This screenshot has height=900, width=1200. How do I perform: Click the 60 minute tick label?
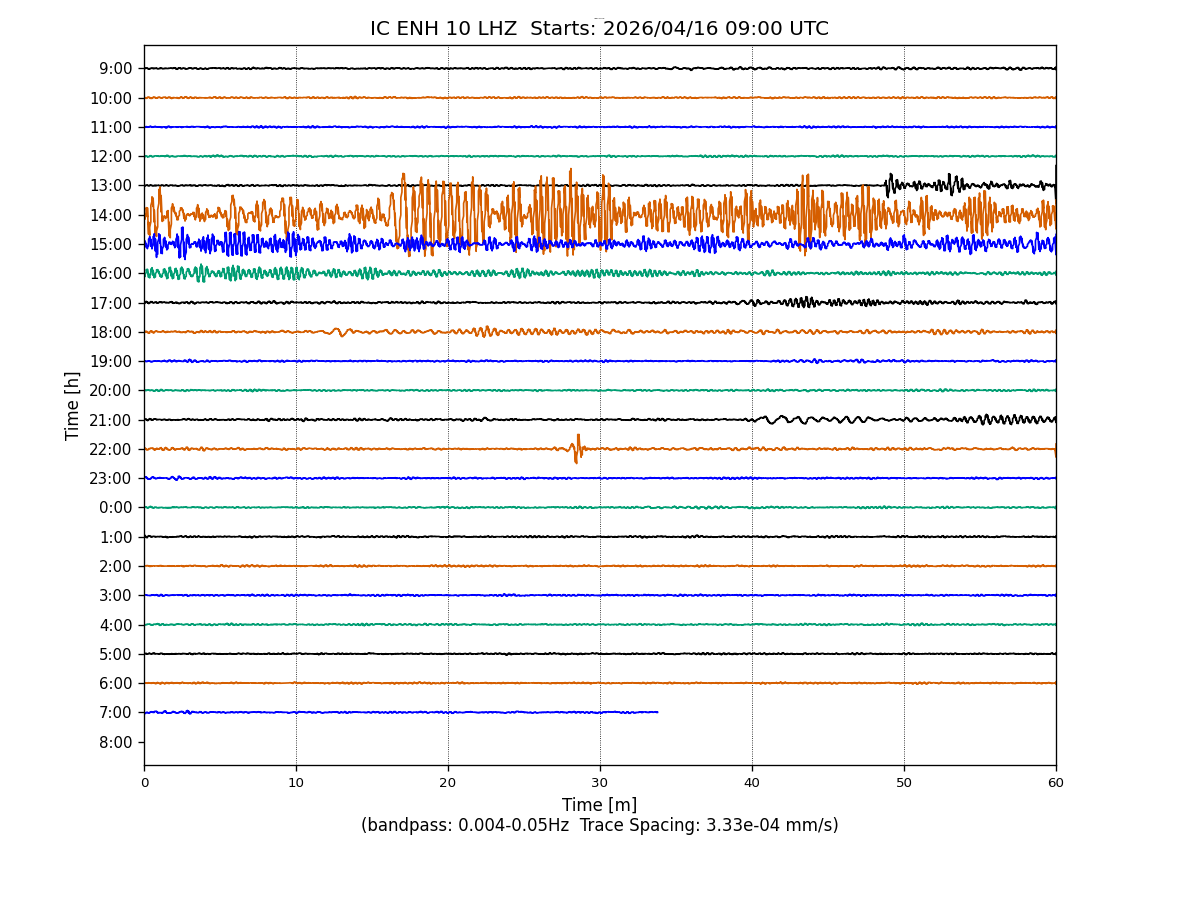(x=1056, y=783)
